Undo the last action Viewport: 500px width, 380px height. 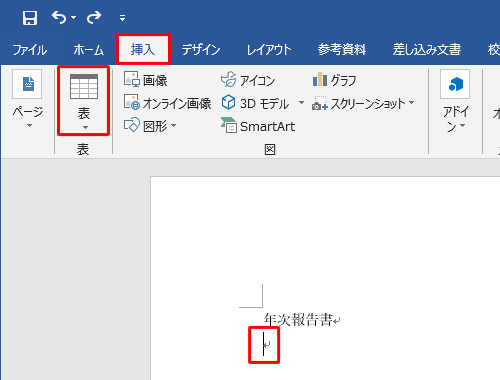click(59, 17)
